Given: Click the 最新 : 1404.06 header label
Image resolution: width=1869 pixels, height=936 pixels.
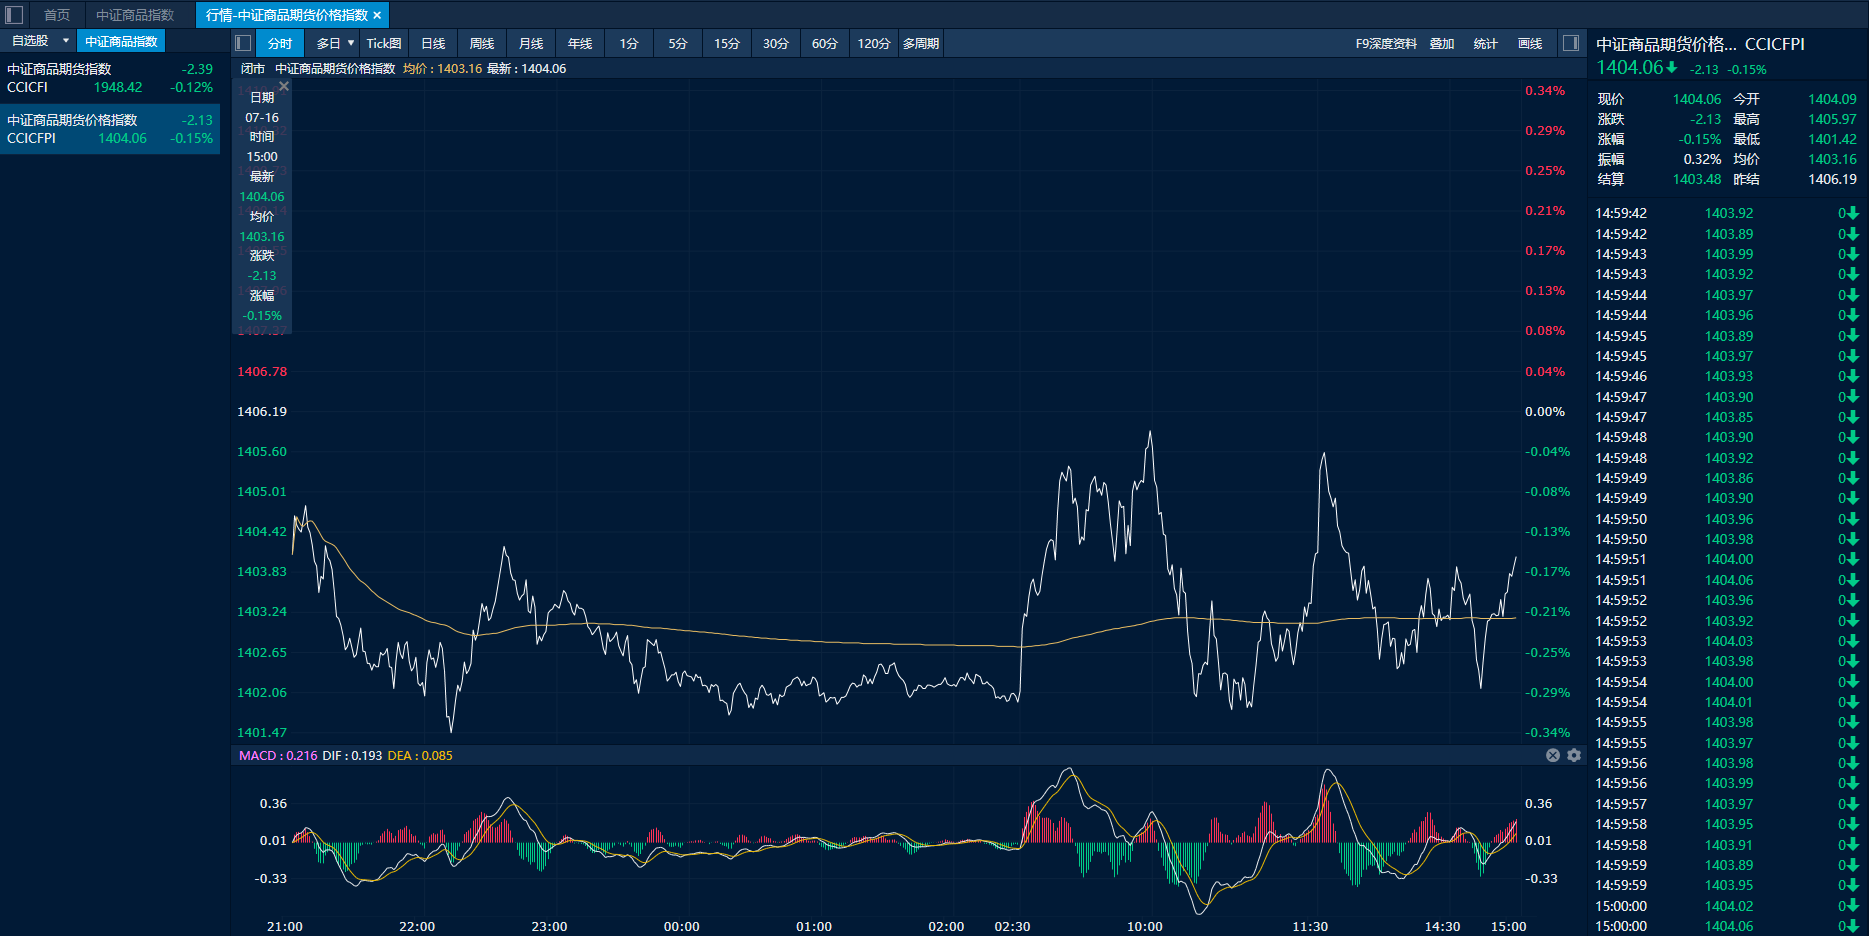Looking at the screenshot, I should pyautogui.click(x=527, y=69).
